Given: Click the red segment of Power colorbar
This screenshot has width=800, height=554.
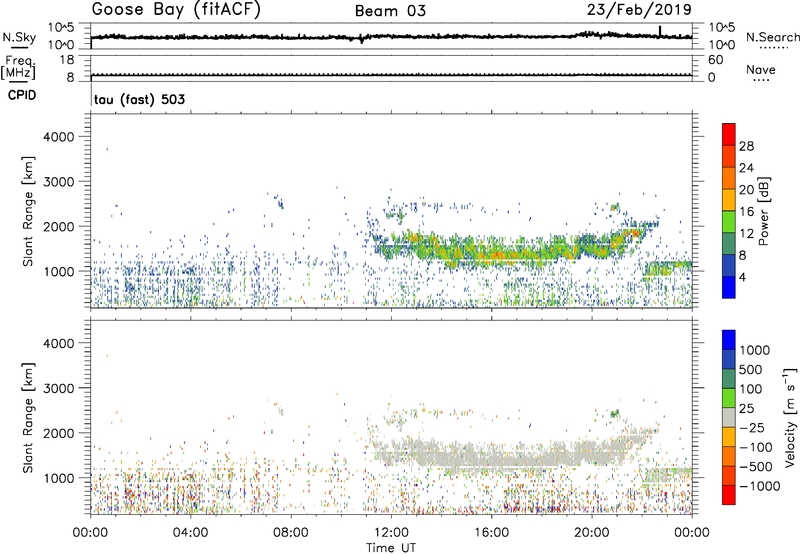Looking at the screenshot, I should click(729, 134).
